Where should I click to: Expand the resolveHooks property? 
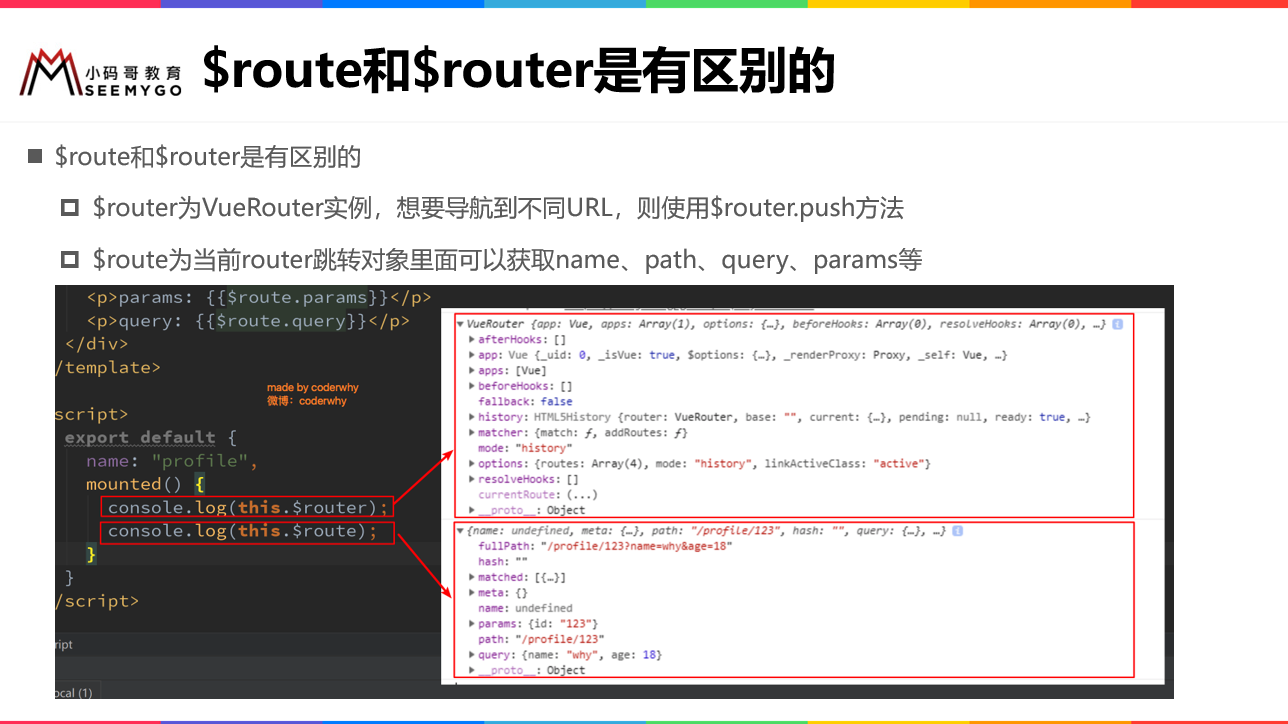471,479
